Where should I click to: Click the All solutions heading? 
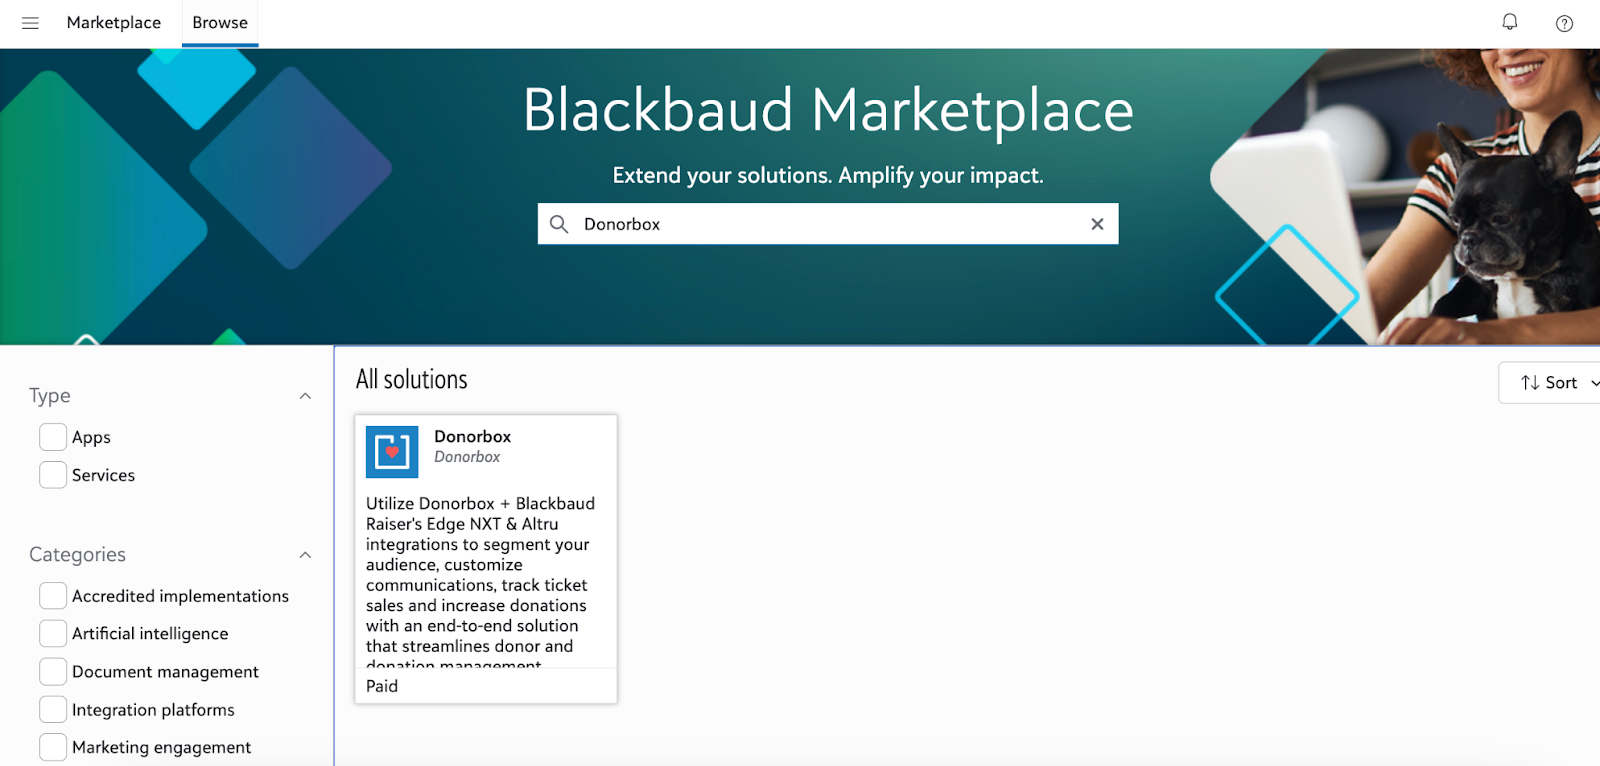coord(411,380)
